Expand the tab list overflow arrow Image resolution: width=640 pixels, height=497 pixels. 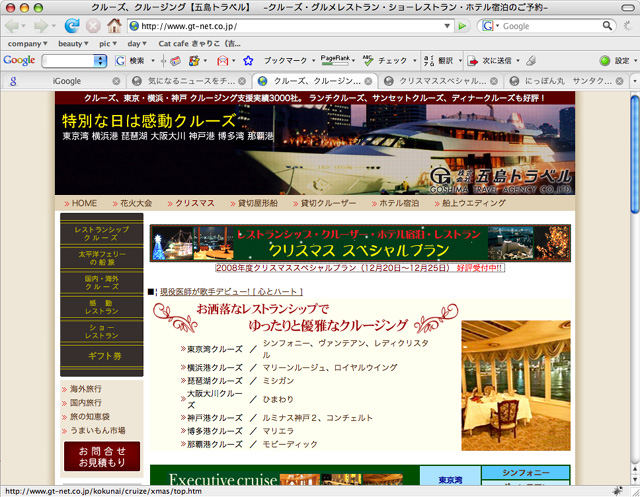(635, 81)
